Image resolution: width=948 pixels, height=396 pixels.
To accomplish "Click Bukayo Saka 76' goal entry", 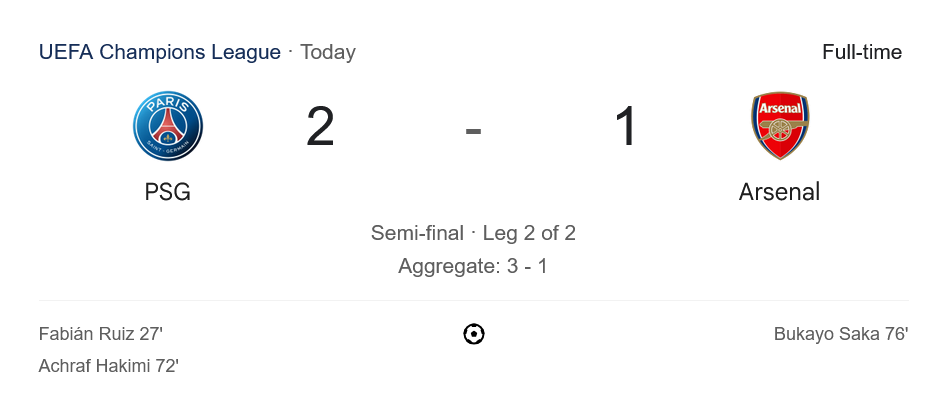I will point(841,334).
